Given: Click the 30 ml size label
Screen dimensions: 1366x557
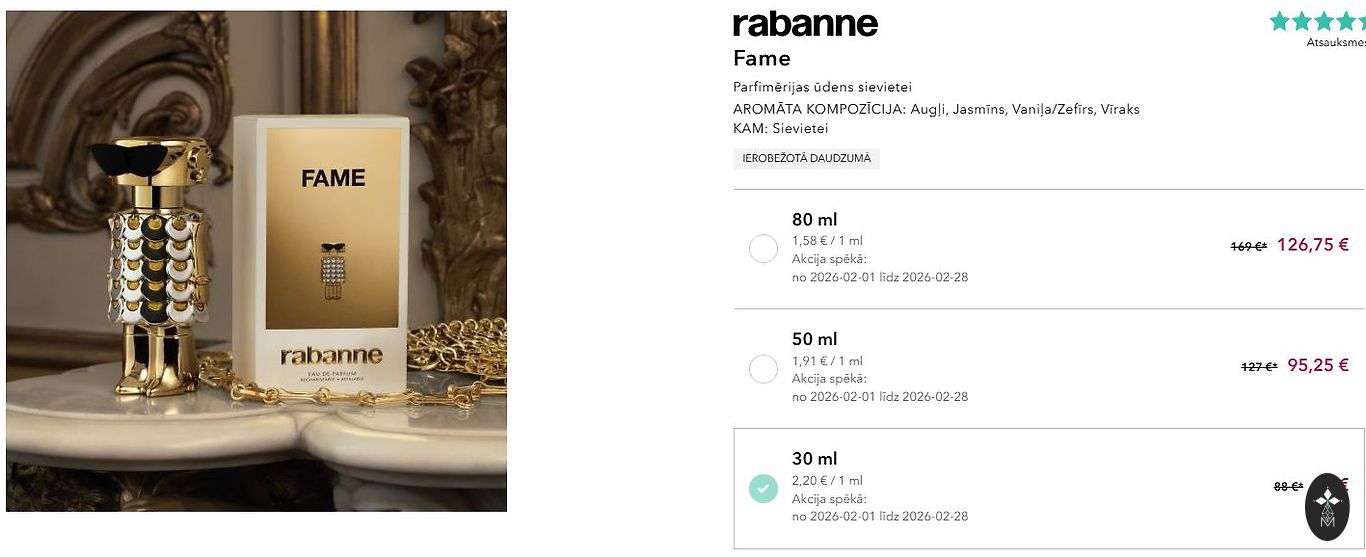Looking at the screenshot, I should [814, 460].
